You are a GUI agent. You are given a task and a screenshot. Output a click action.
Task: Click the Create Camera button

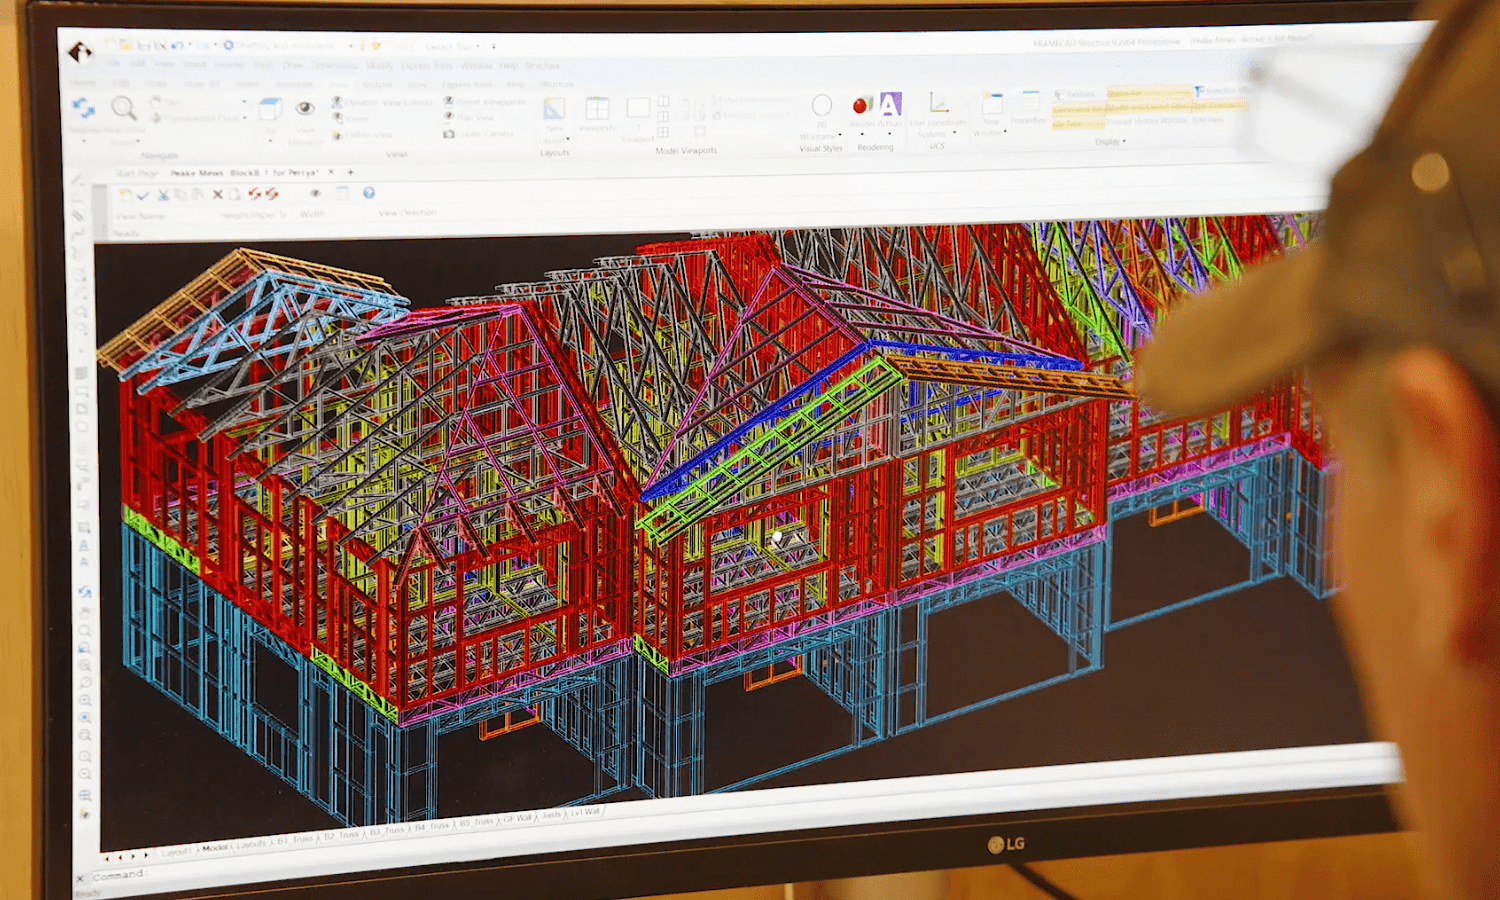coord(479,134)
